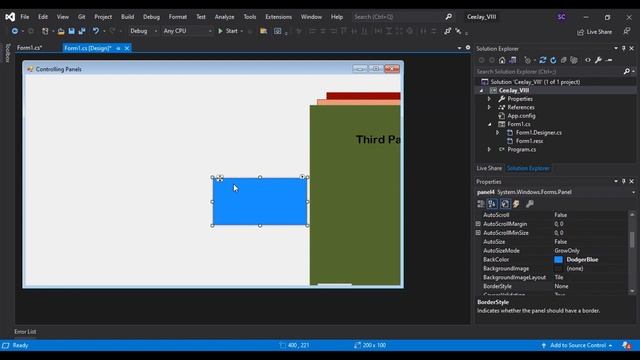The height and width of the screenshot is (360, 640).
Task: Open the Any CPU platform dropdown
Action: [x=188, y=31]
